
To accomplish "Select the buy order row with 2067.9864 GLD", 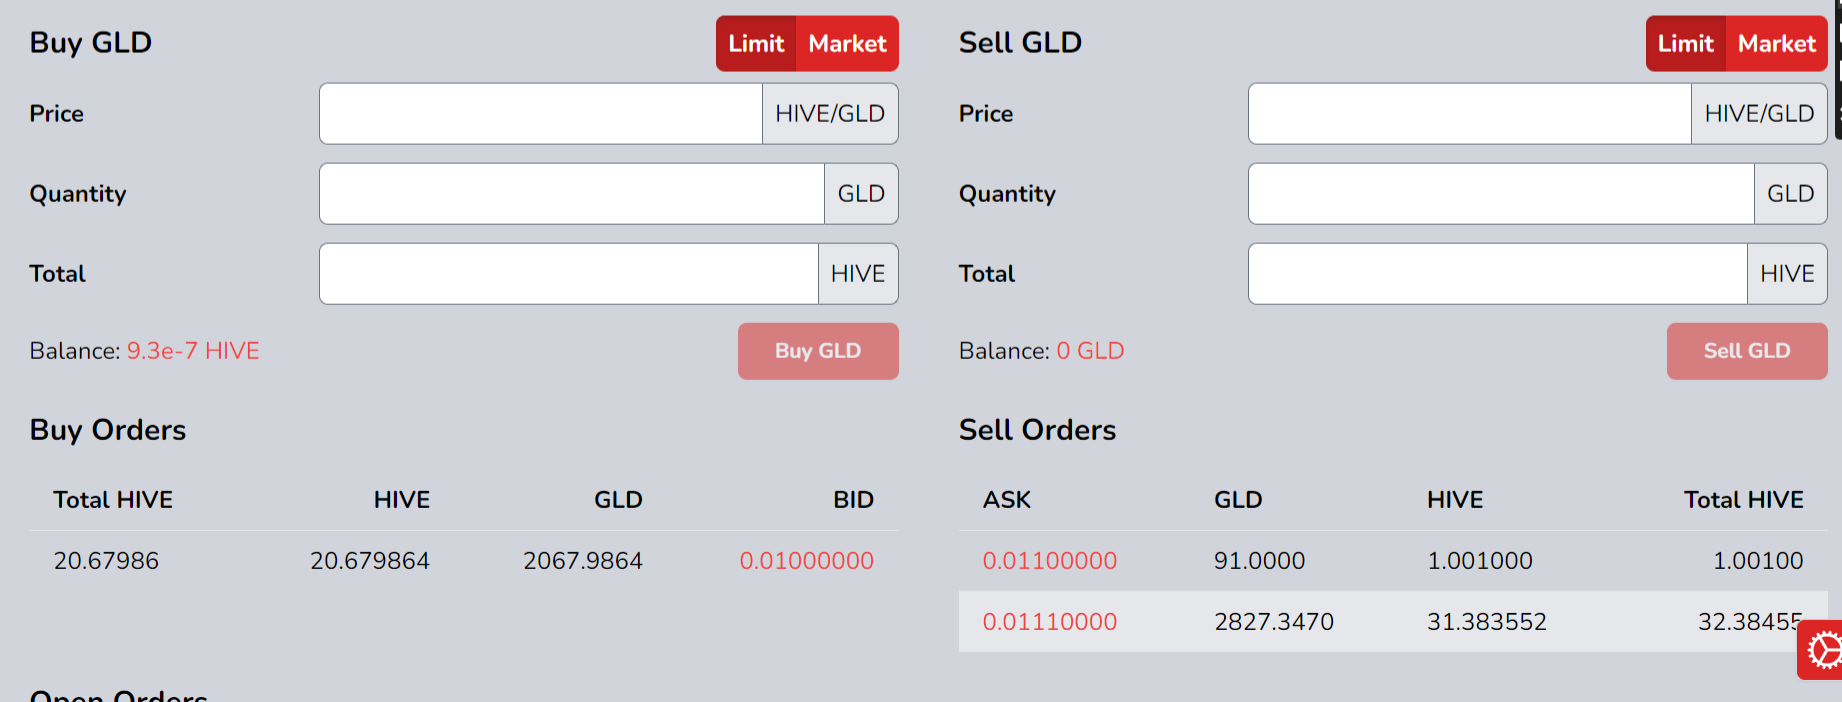I will [x=464, y=561].
